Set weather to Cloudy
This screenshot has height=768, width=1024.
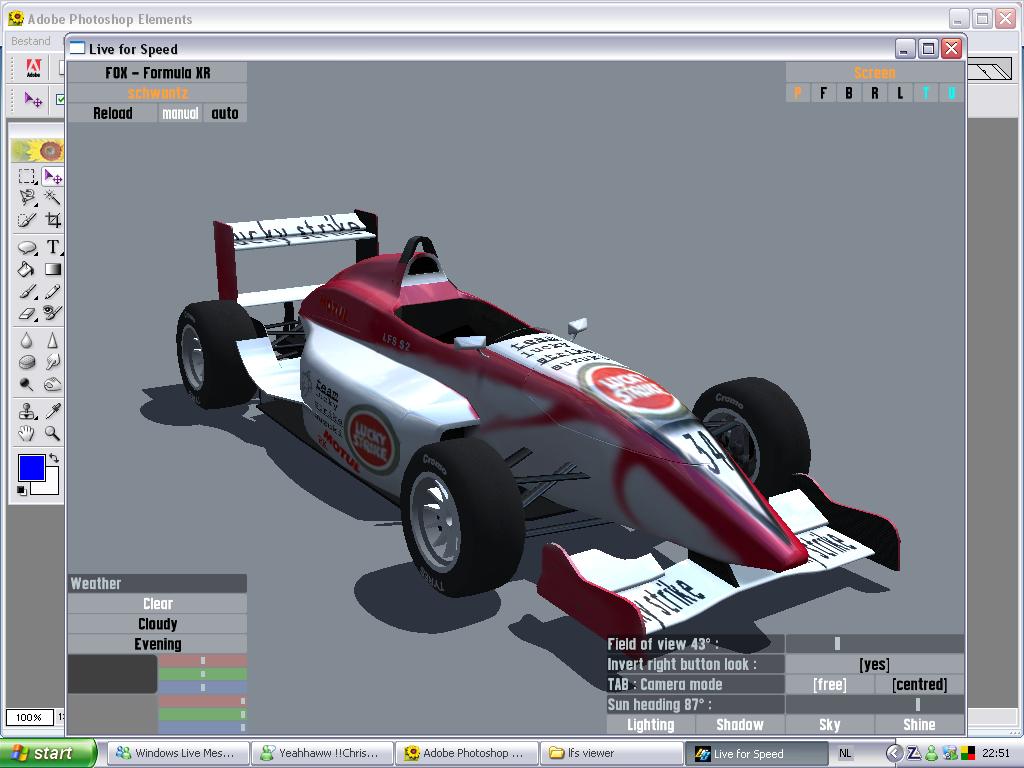(x=157, y=624)
